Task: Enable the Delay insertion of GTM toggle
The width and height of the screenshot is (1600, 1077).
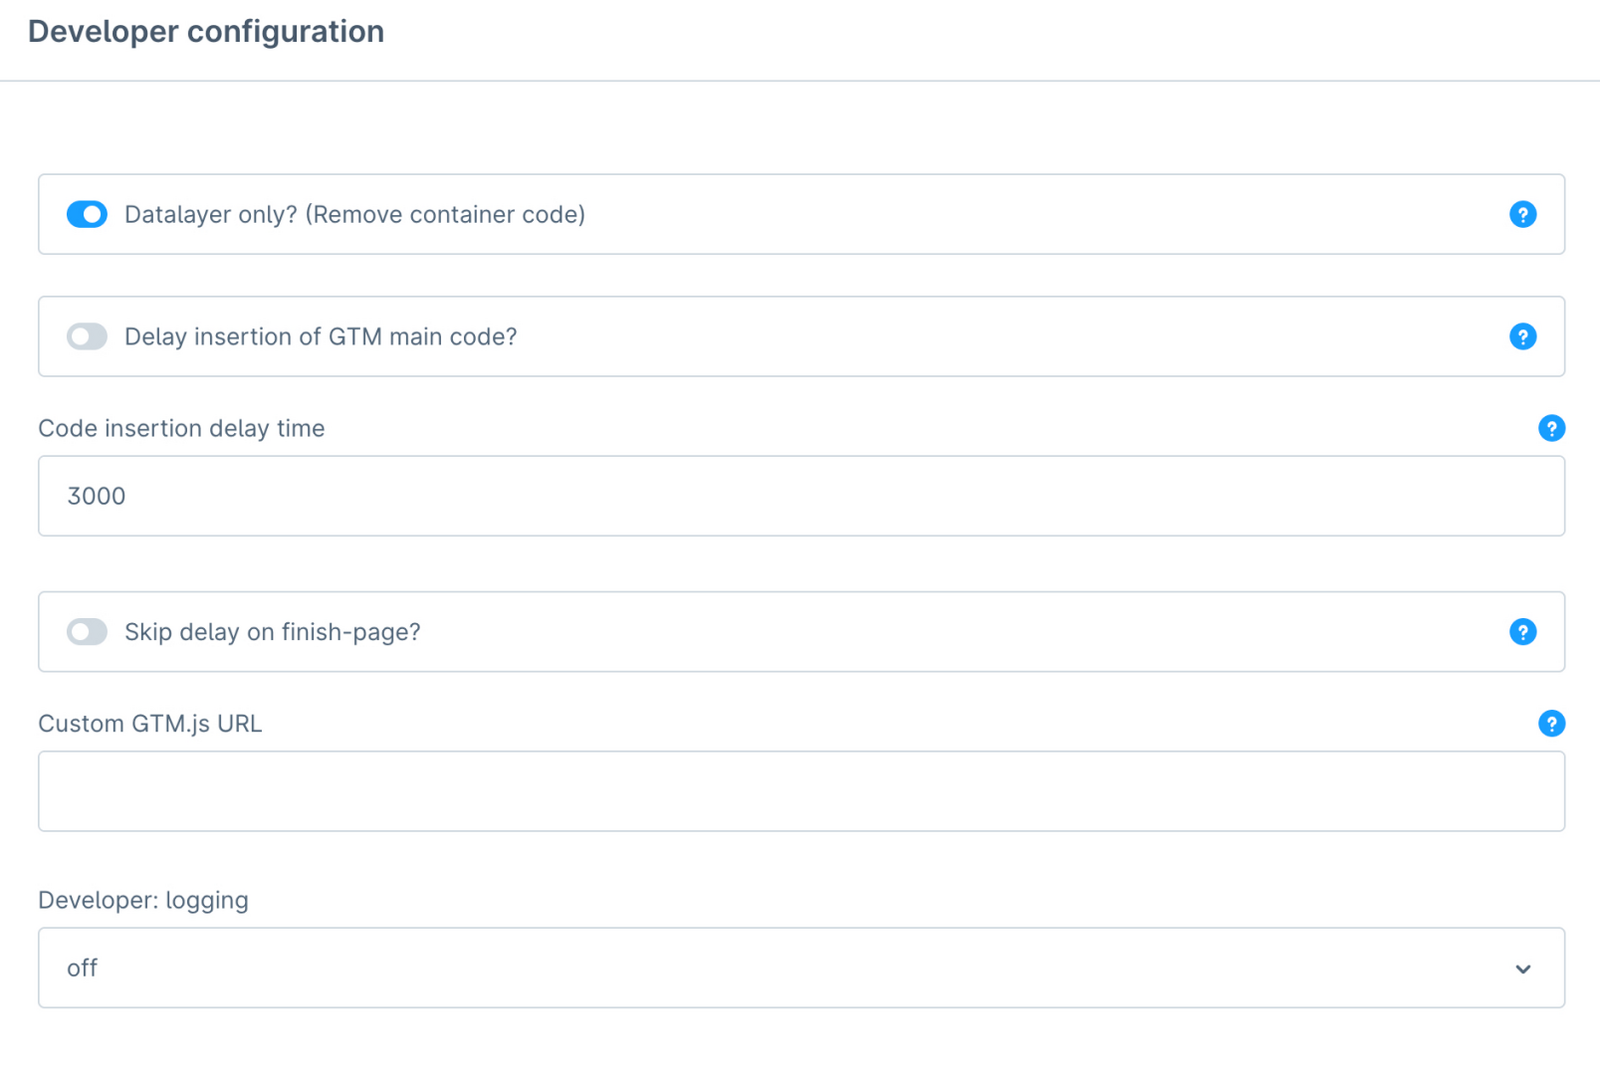Action: click(x=87, y=336)
